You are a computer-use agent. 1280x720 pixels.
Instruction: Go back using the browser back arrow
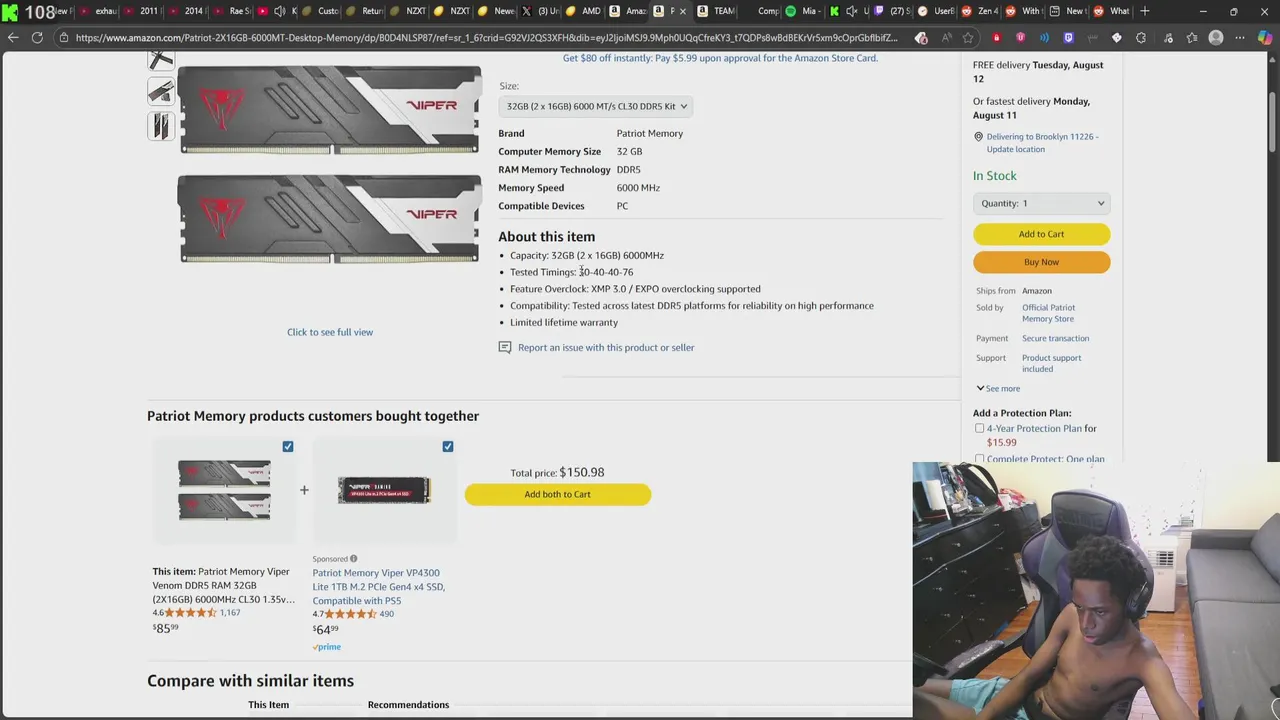coord(12,38)
